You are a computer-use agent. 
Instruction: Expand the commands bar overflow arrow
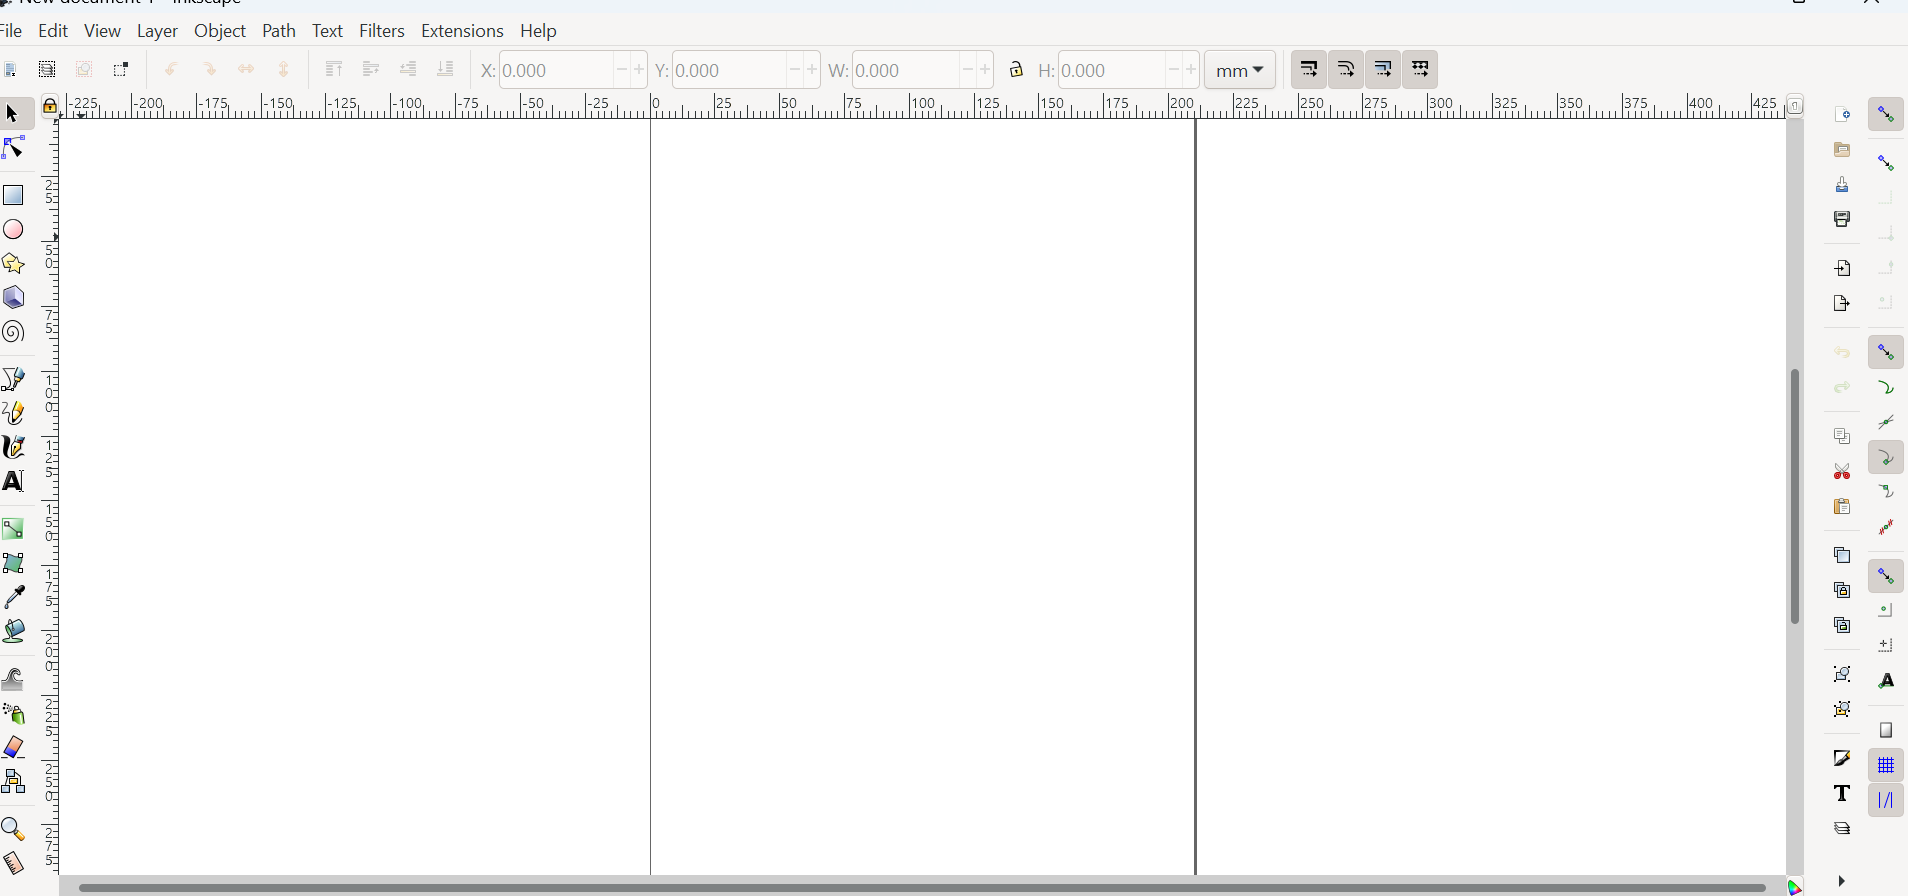pos(1842,881)
